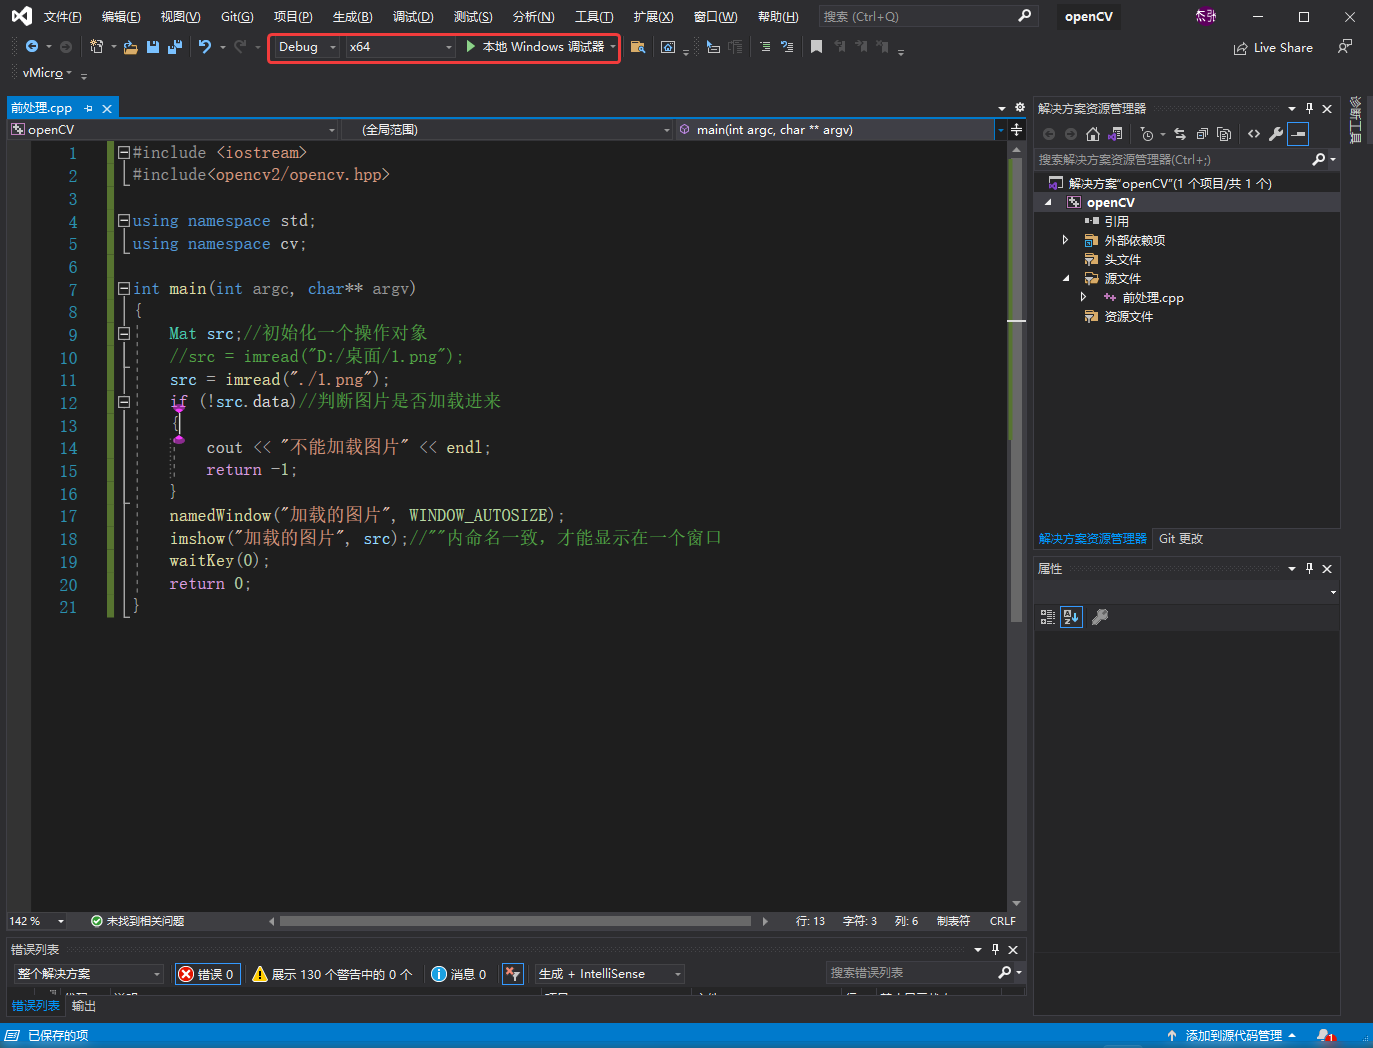This screenshot has height=1048, width=1373.
Task: Open Solution Explorer properties wrench icon
Action: (x=1276, y=133)
